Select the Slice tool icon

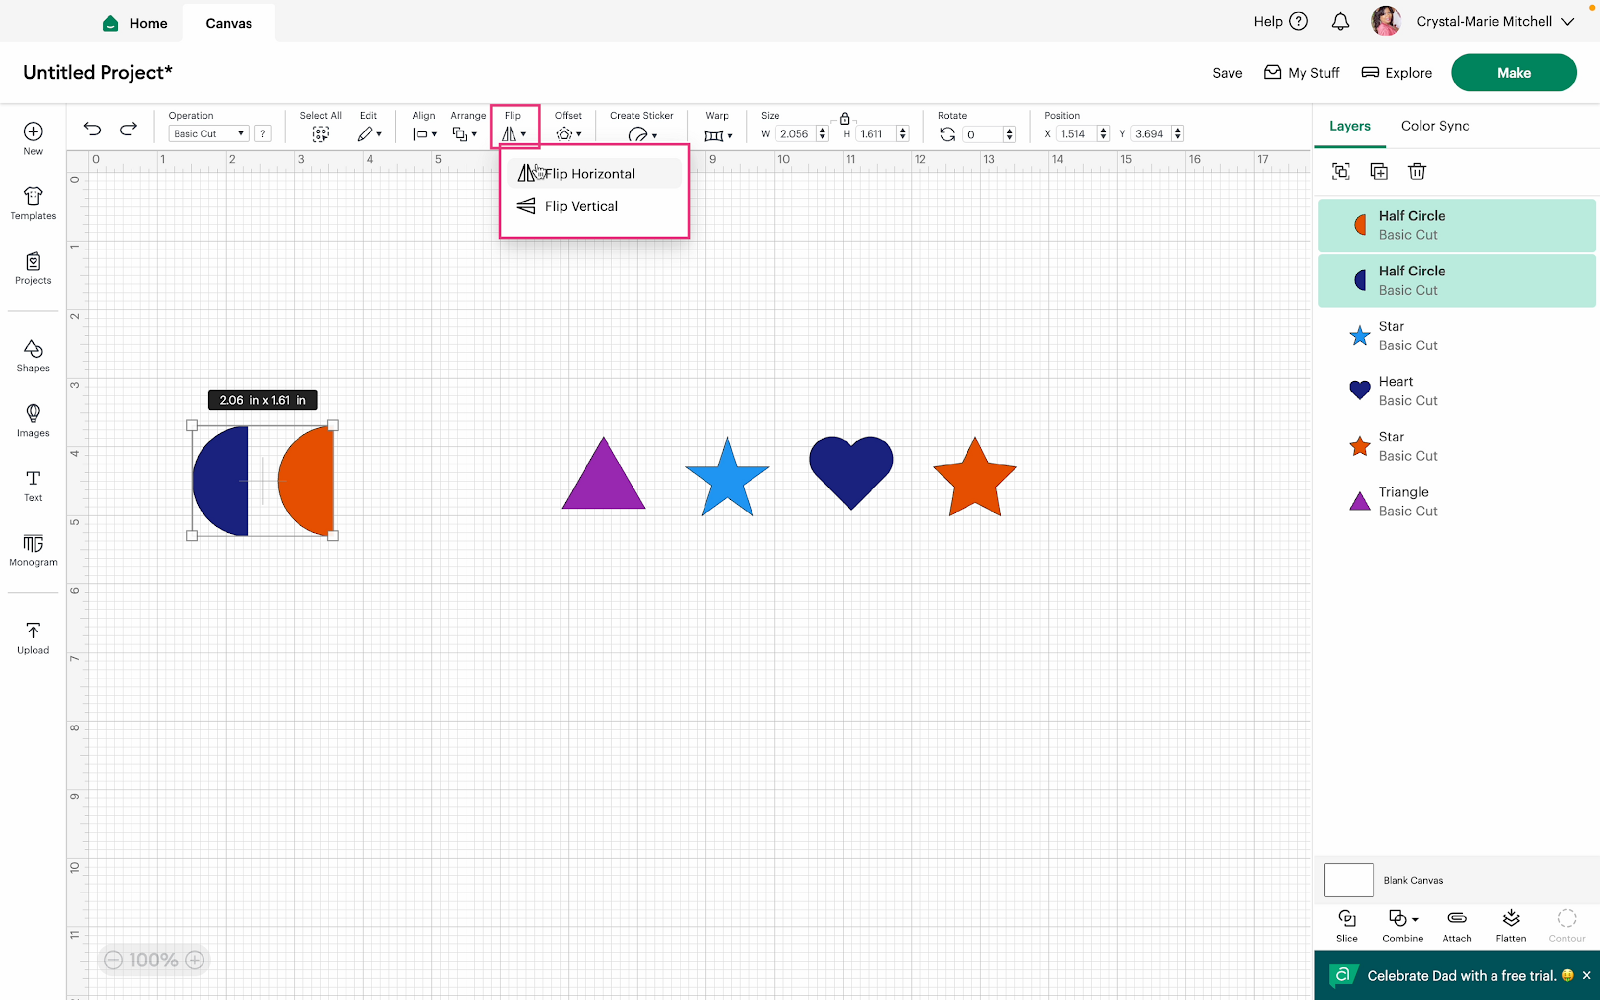(x=1346, y=924)
